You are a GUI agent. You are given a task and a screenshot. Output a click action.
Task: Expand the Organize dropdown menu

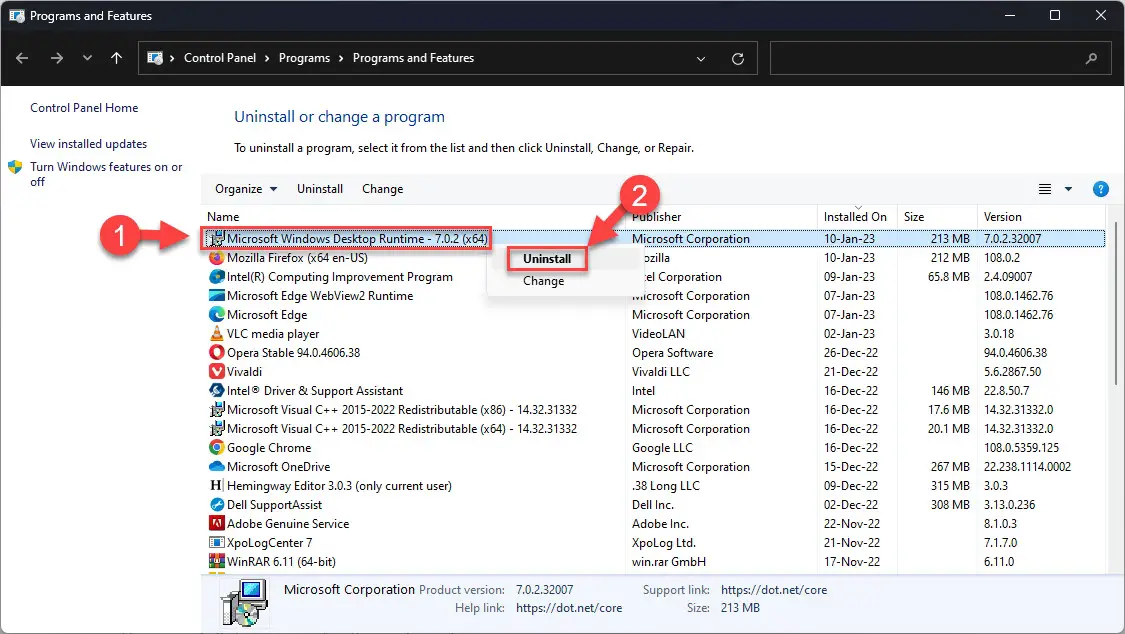[x=245, y=189]
